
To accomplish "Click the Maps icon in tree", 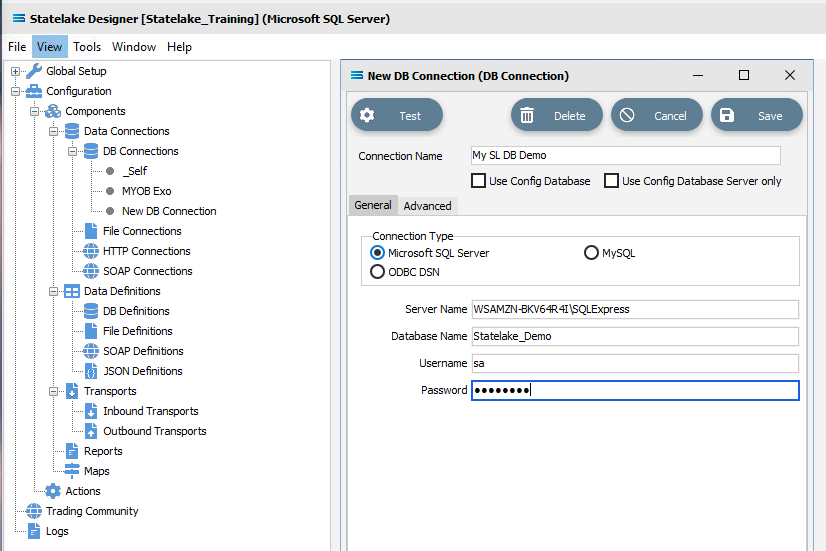I will click(x=72, y=471).
